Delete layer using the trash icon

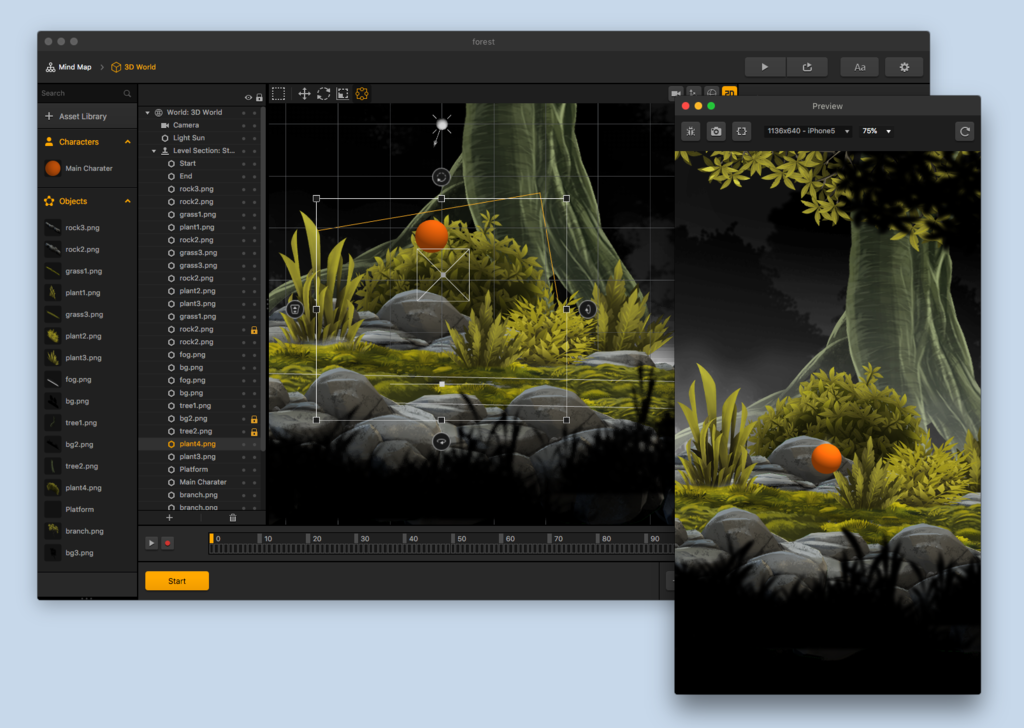click(x=233, y=518)
